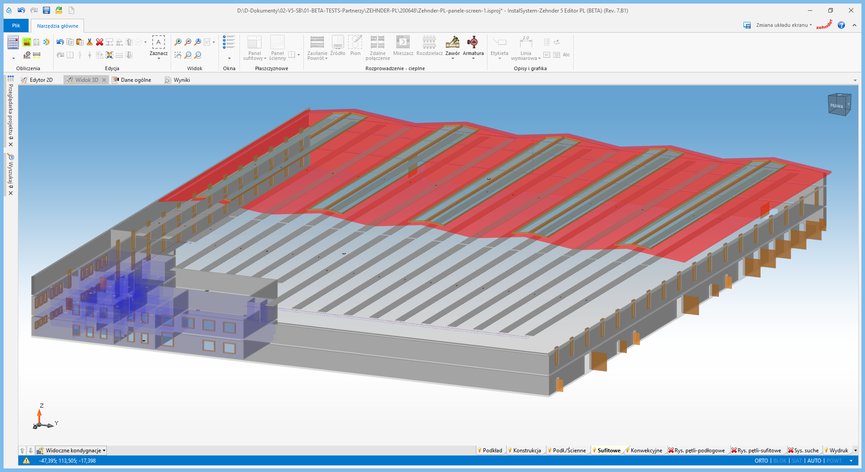This screenshot has height=472, width=865.
Task: Select the Armatura fitting tool
Action: (x=473, y=45)
